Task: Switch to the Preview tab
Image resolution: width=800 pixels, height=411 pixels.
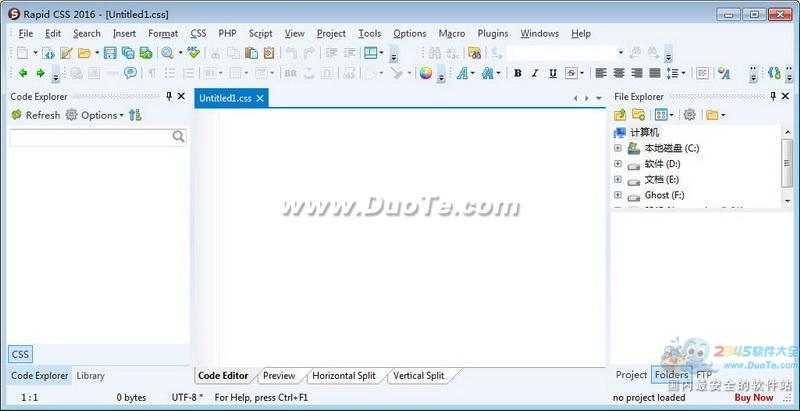Action: click(x=279, y=376)
